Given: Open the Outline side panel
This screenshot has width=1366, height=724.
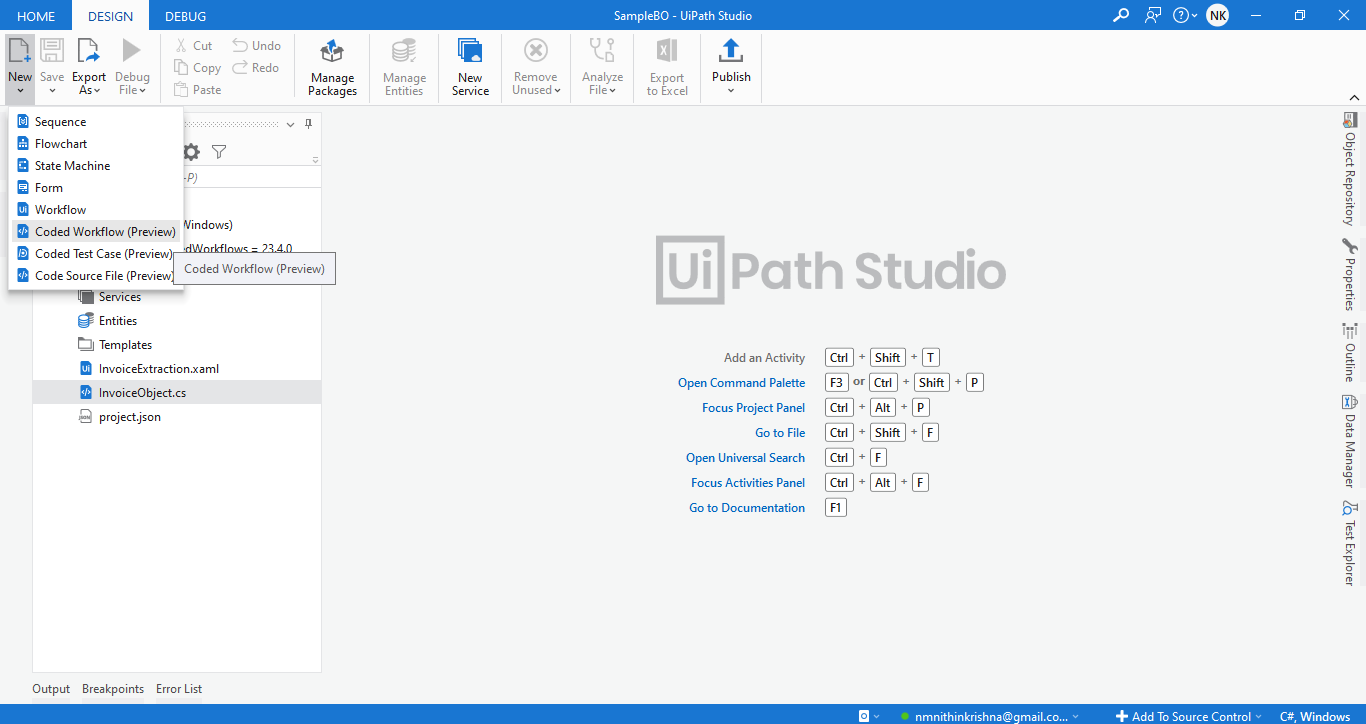Looking at the screenshot, I should (1349, 352).
